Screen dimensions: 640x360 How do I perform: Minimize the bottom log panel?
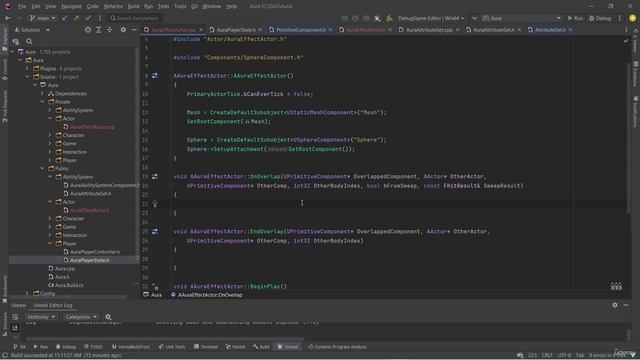[x=626, y=305]
